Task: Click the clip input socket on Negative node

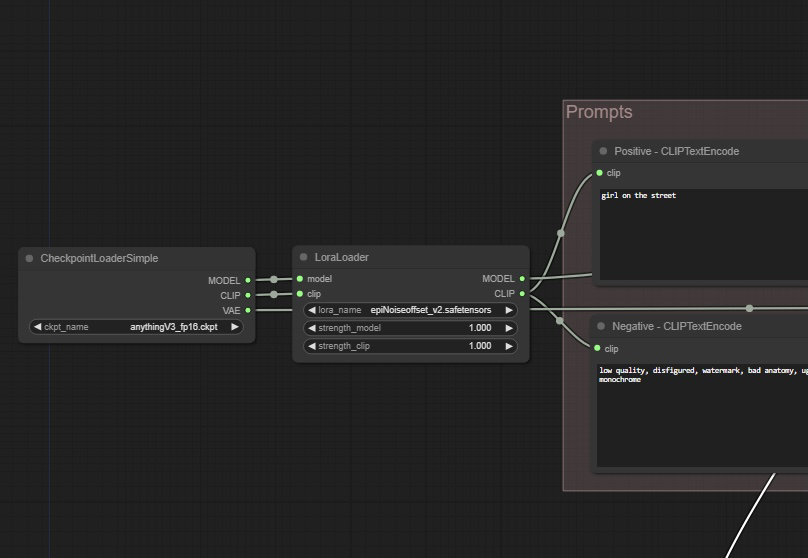Action: coord(597,348)
